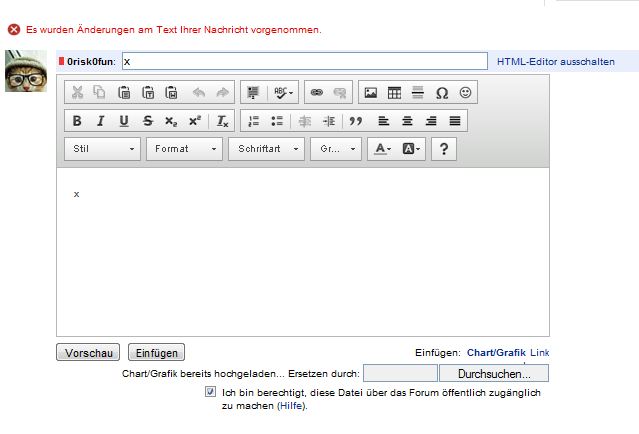
Task: Insert an image via picture icon
Action: (x=370, y=93)
